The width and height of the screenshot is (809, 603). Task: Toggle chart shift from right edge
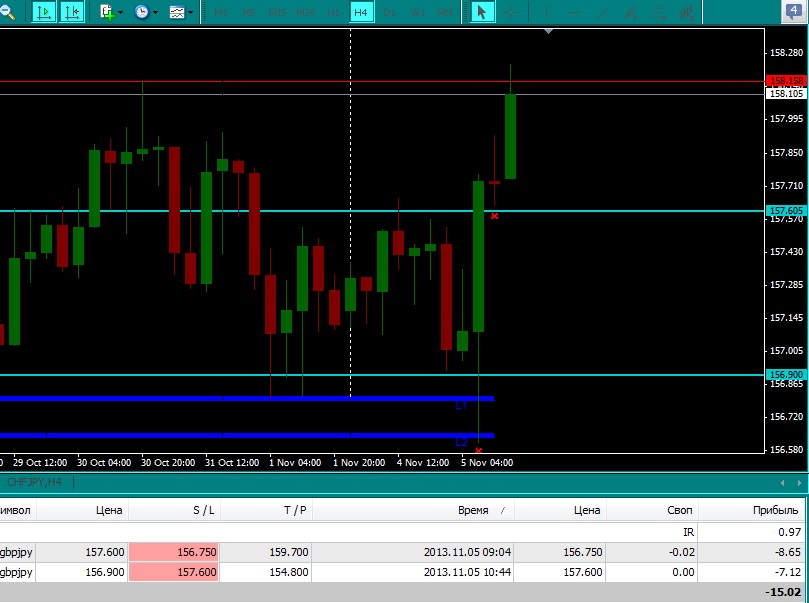72,12
